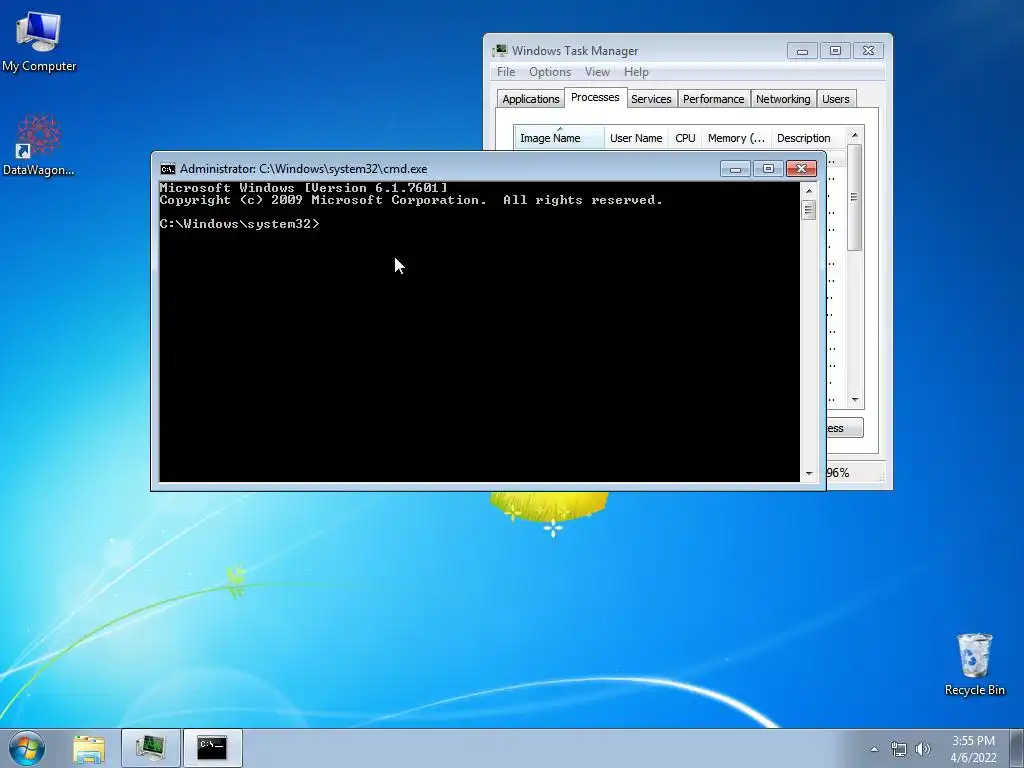Click Task Manager scrollbar down arrow

coord(855,400)
